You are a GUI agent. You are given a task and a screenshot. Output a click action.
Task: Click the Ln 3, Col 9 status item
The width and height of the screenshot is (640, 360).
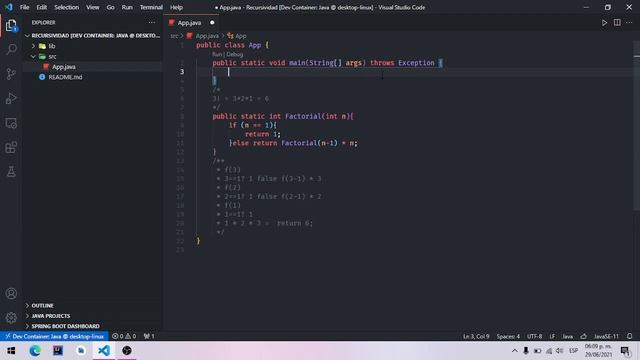click(x=476, y=336)
